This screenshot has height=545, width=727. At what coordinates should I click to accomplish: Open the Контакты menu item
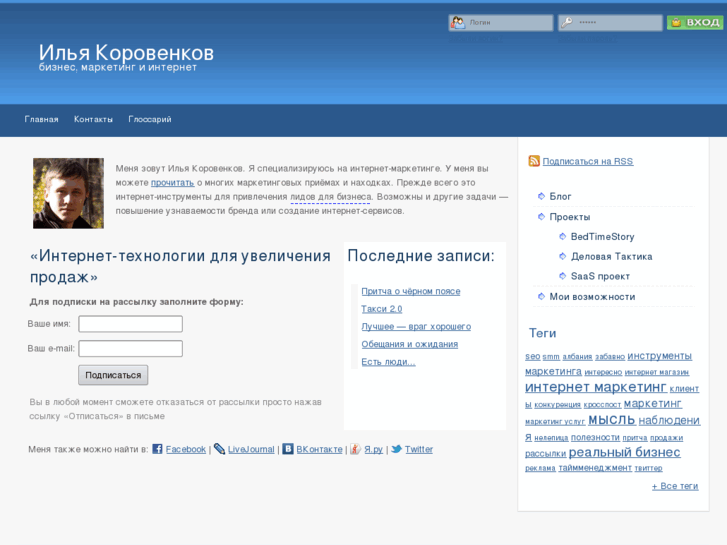93,119
